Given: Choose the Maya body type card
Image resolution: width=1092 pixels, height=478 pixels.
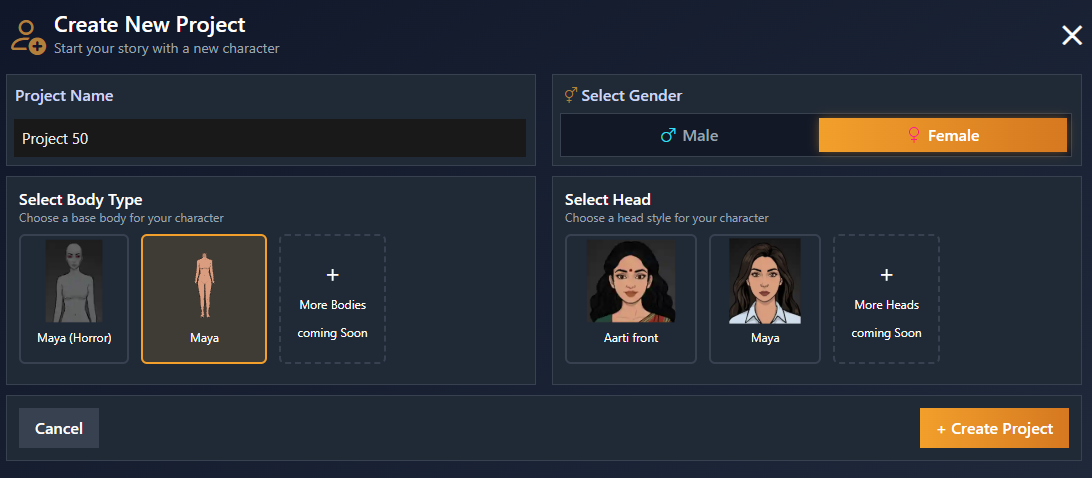Looking at the screenshot, I should [204, 299].
